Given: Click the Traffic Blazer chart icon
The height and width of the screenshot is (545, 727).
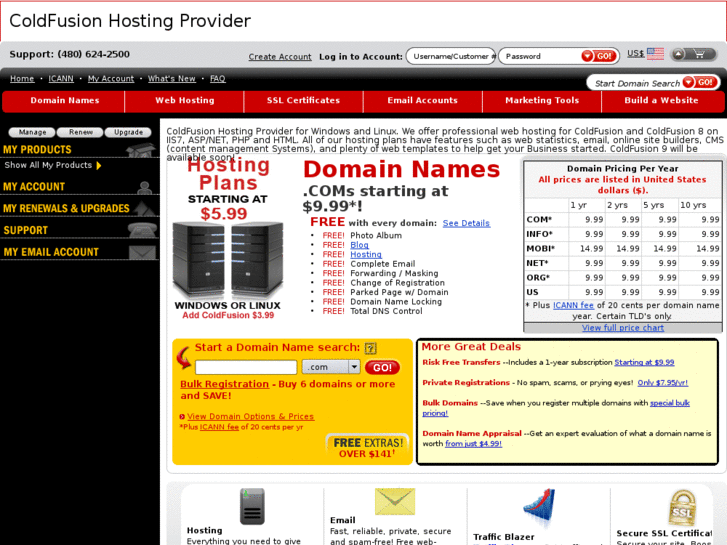Looking at the screenshot, I should tap(539, 507).
